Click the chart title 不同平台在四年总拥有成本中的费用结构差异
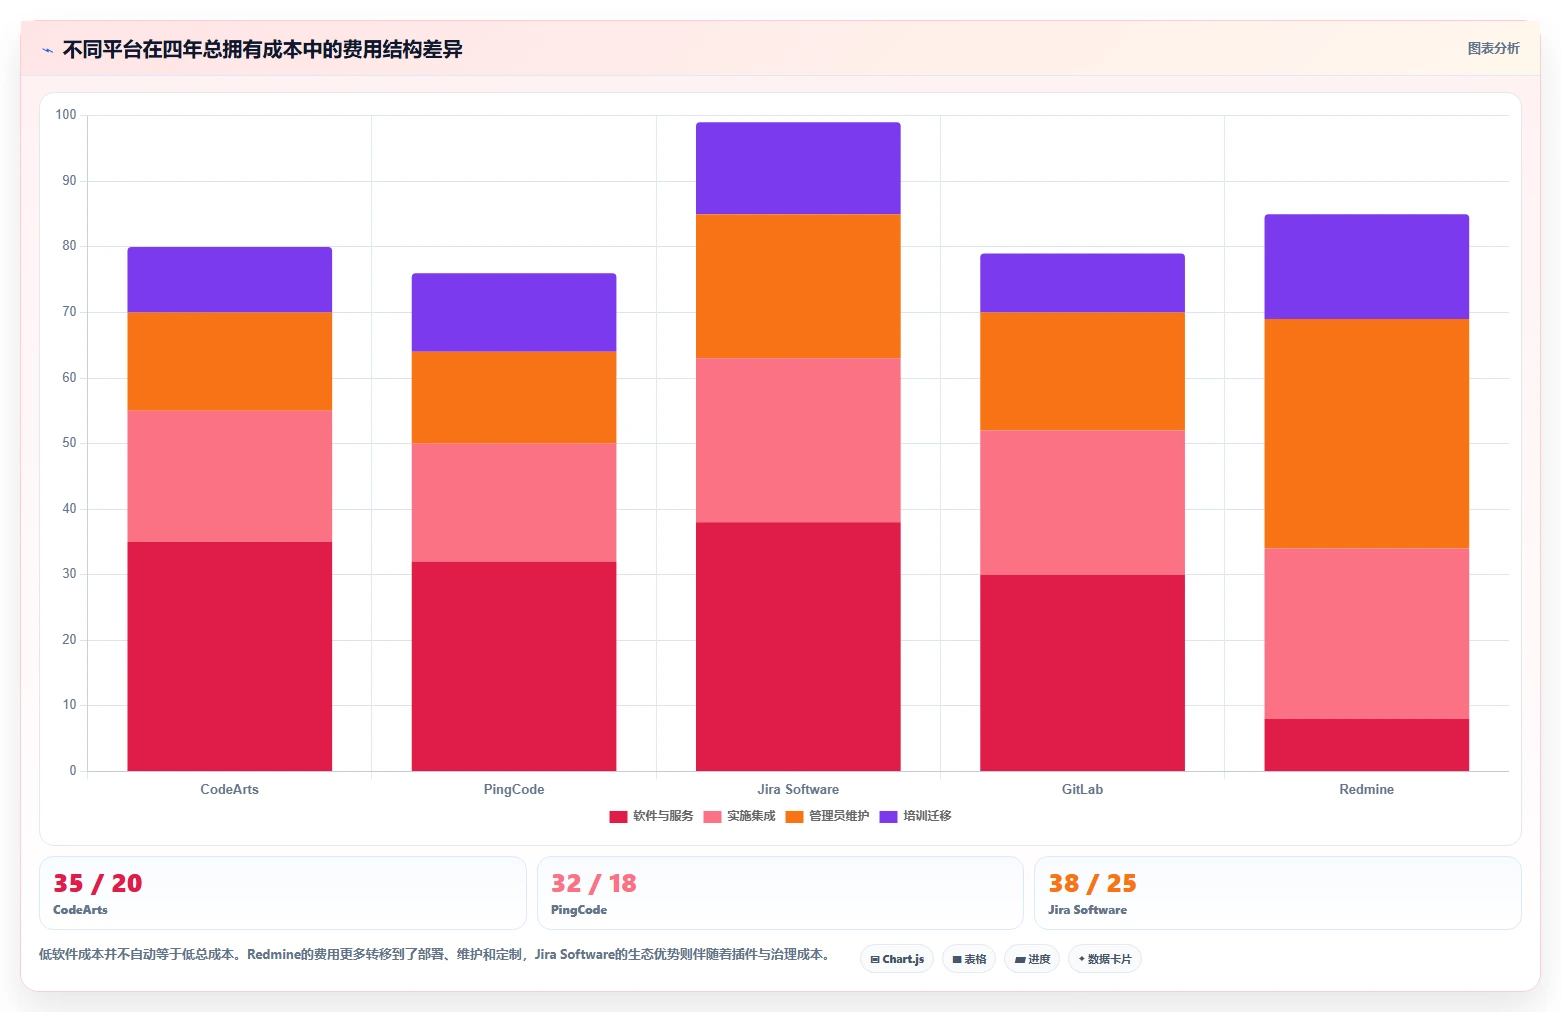Viewport: 1561px width, 1012px height. pos(263,50)
